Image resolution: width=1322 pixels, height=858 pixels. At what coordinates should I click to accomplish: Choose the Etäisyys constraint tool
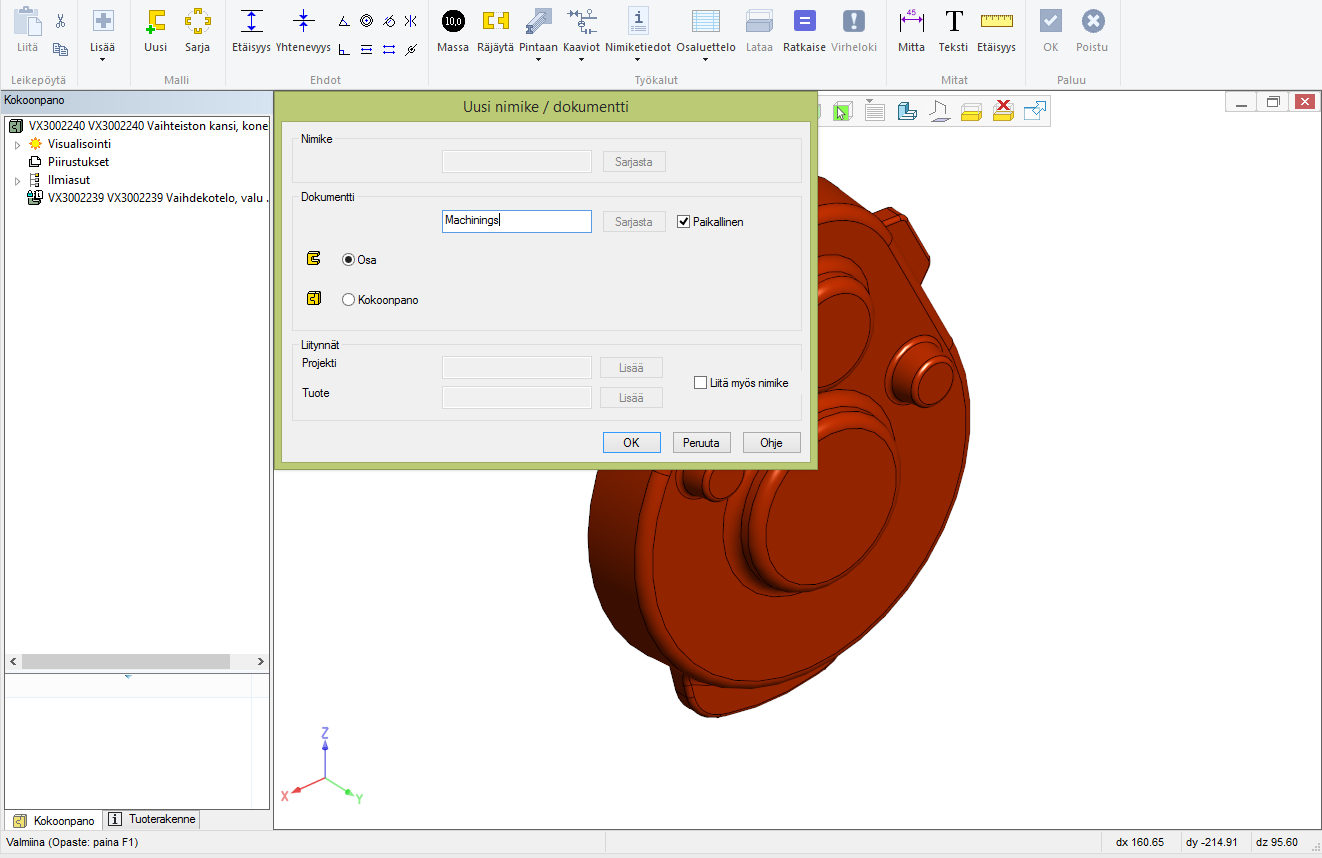(252, 29)
